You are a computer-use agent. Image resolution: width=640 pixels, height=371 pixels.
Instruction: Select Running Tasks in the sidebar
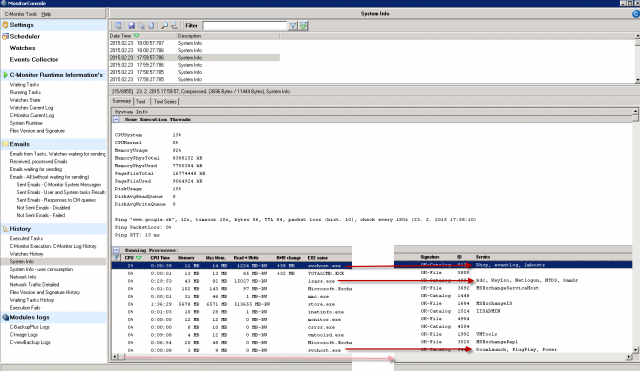click(25, 92)
